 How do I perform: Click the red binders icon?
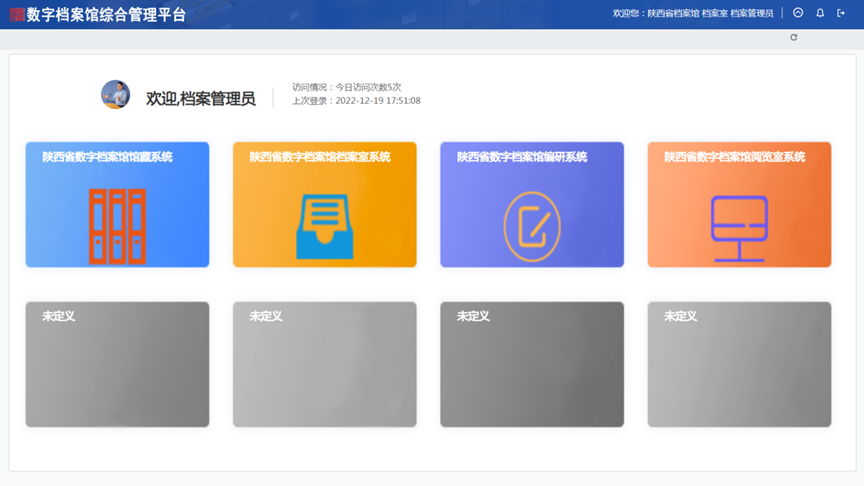(x=117, y=226)
